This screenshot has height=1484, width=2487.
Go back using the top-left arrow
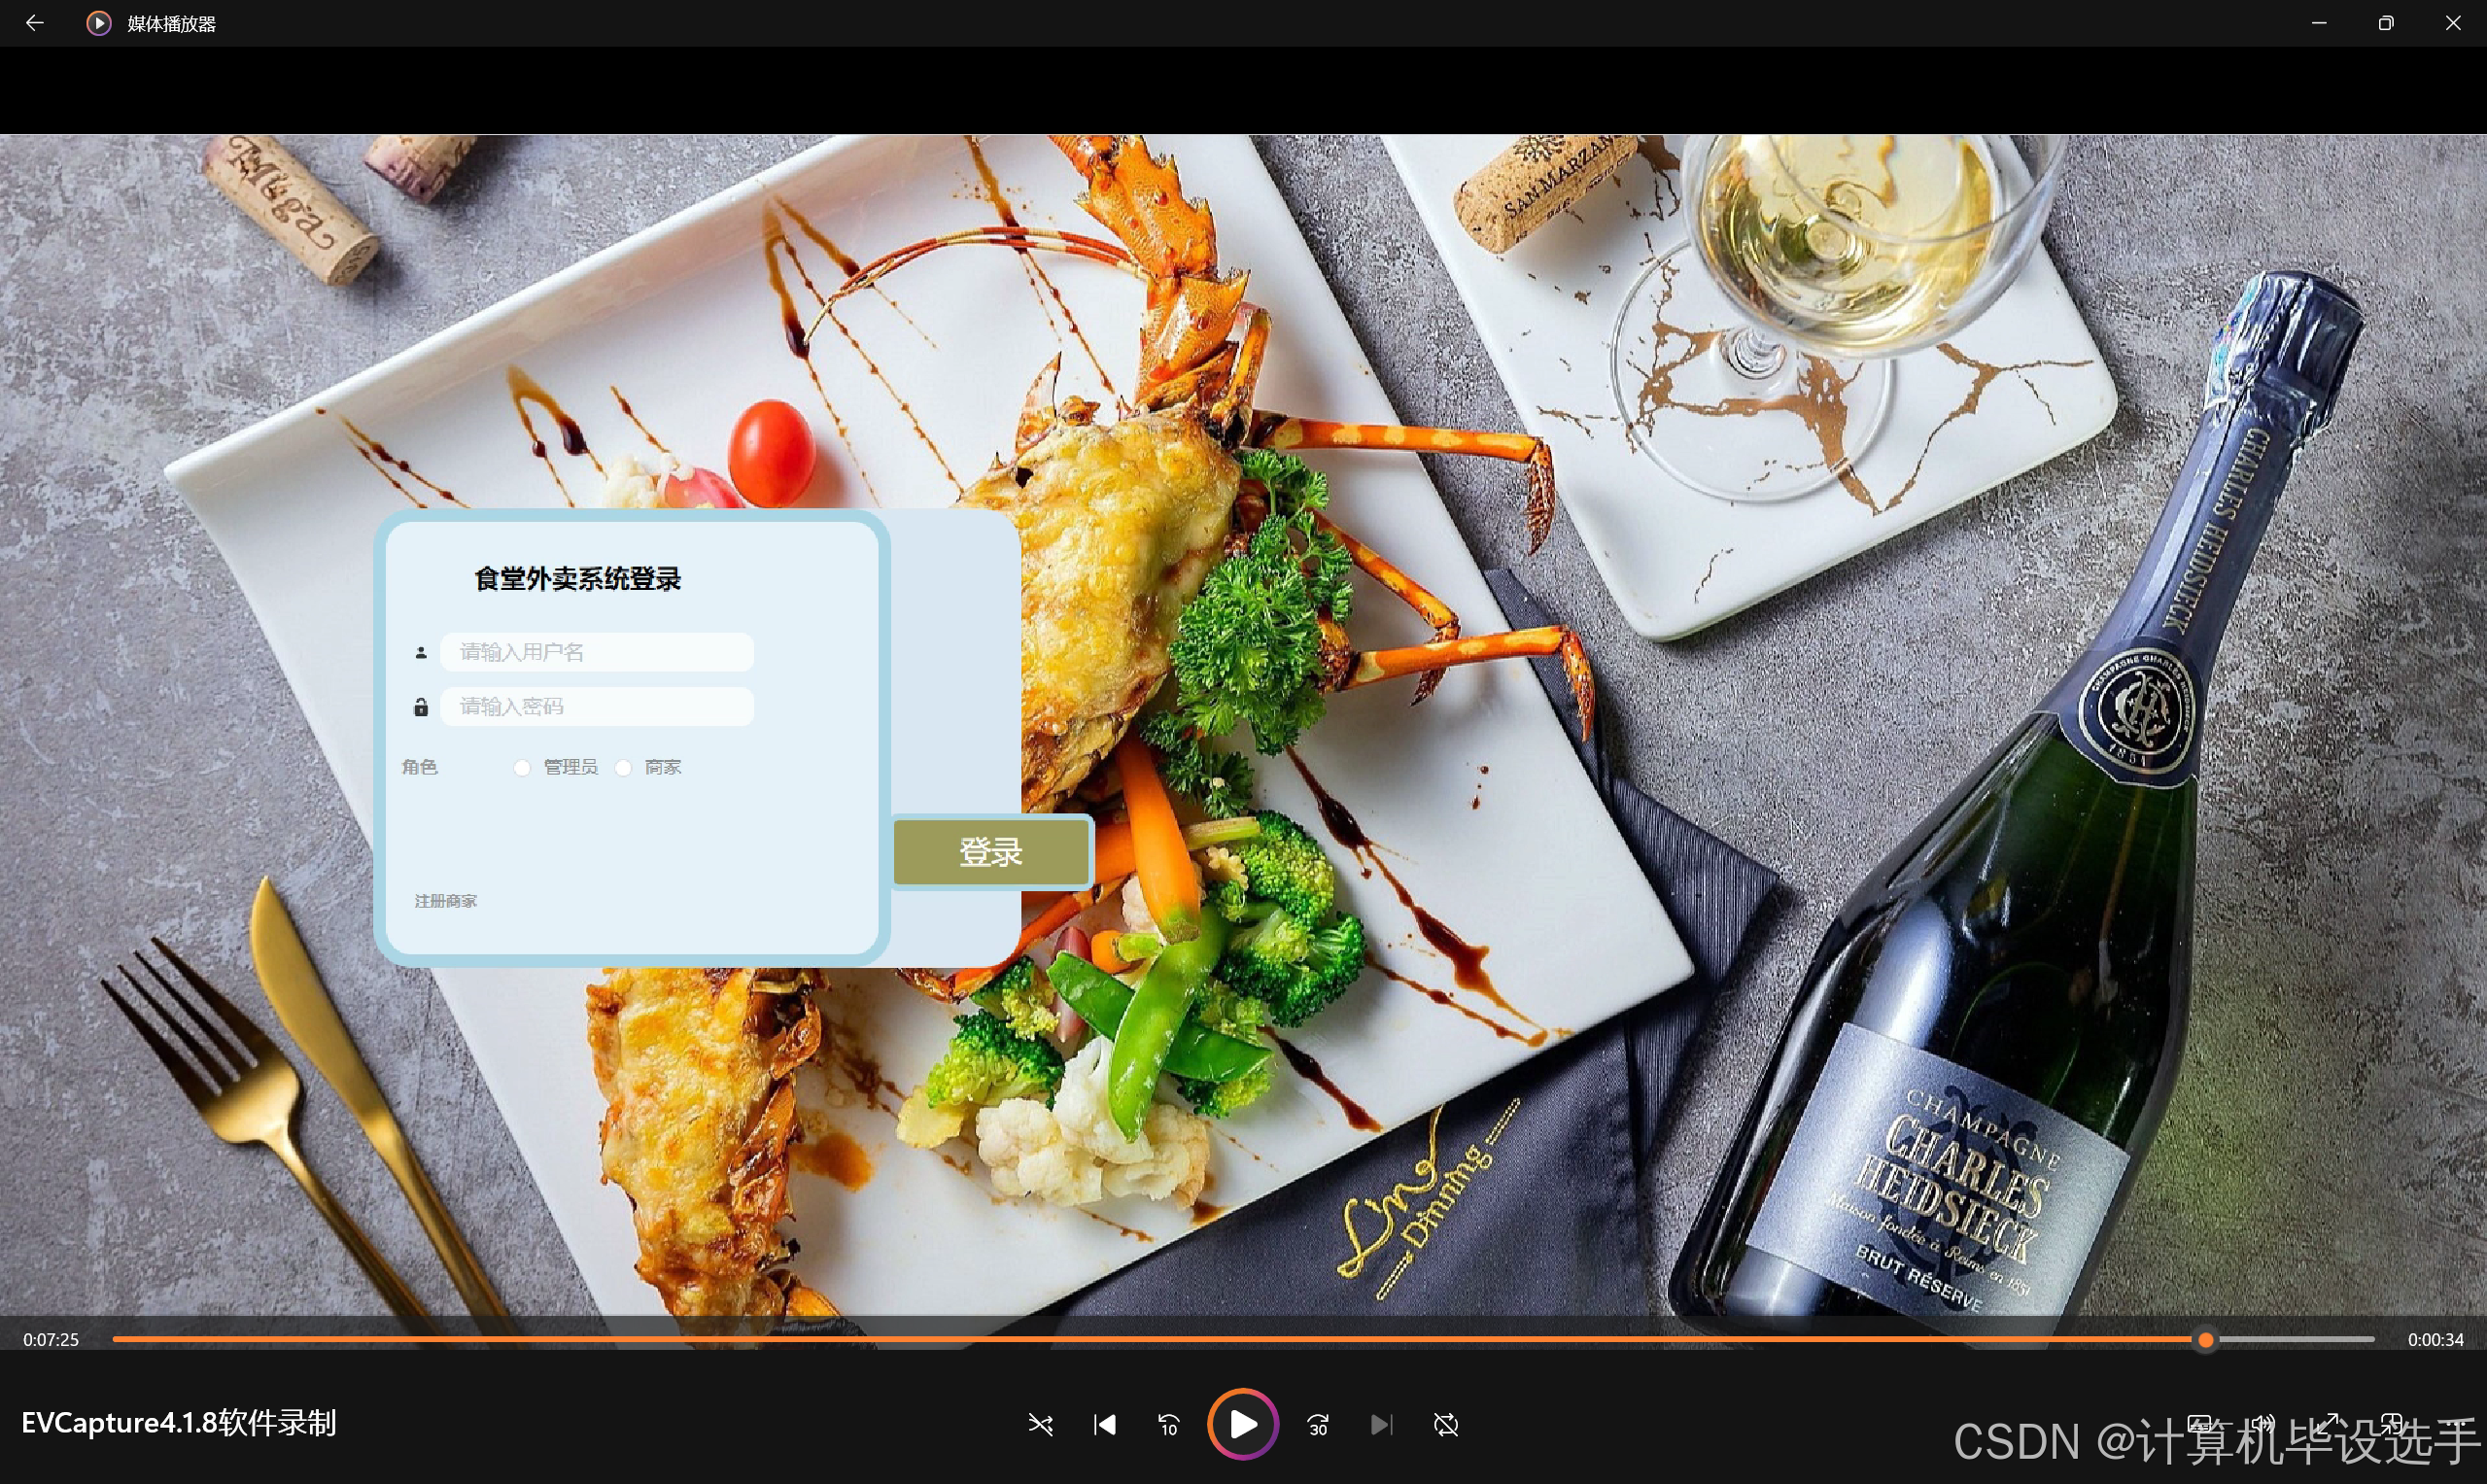coord(35,23)
